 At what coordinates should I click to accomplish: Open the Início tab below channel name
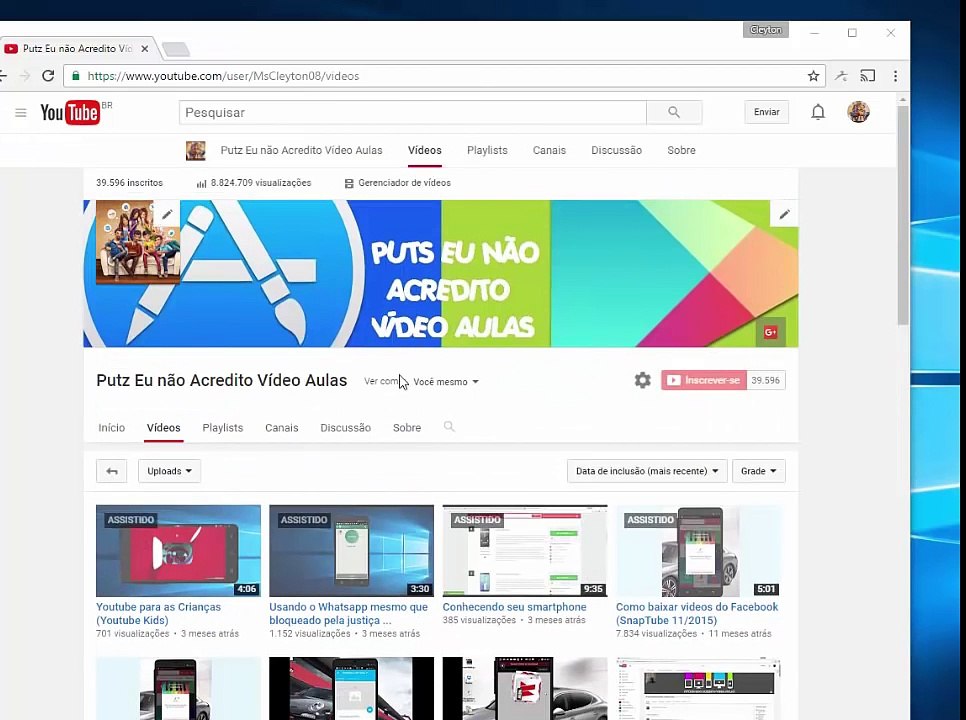(112, 427)
